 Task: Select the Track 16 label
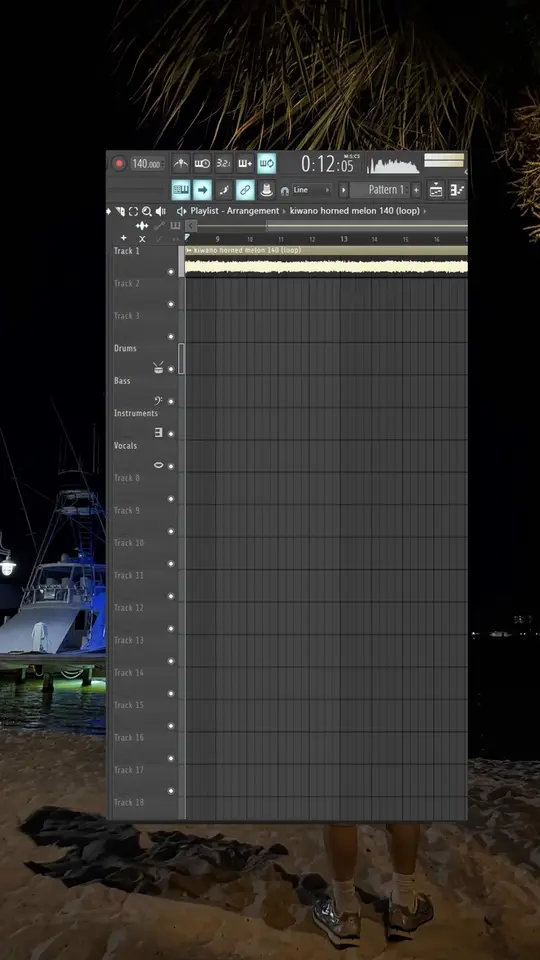[x=129, y=738]
